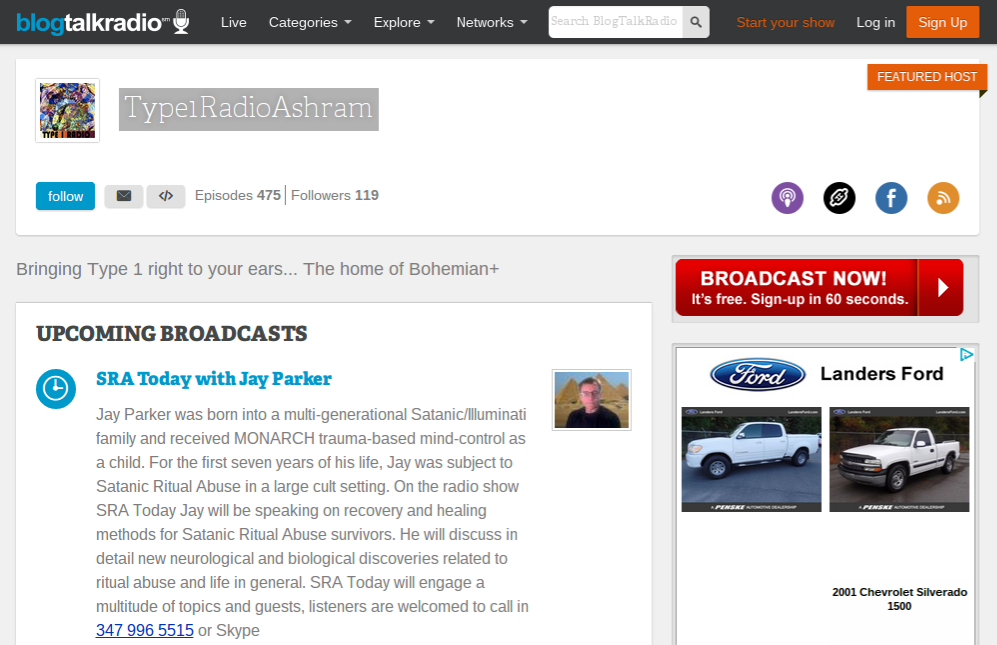Click the Broadcast Now banner
The height and width of the screenshot is (645, 997).
[x=819, y=288]
